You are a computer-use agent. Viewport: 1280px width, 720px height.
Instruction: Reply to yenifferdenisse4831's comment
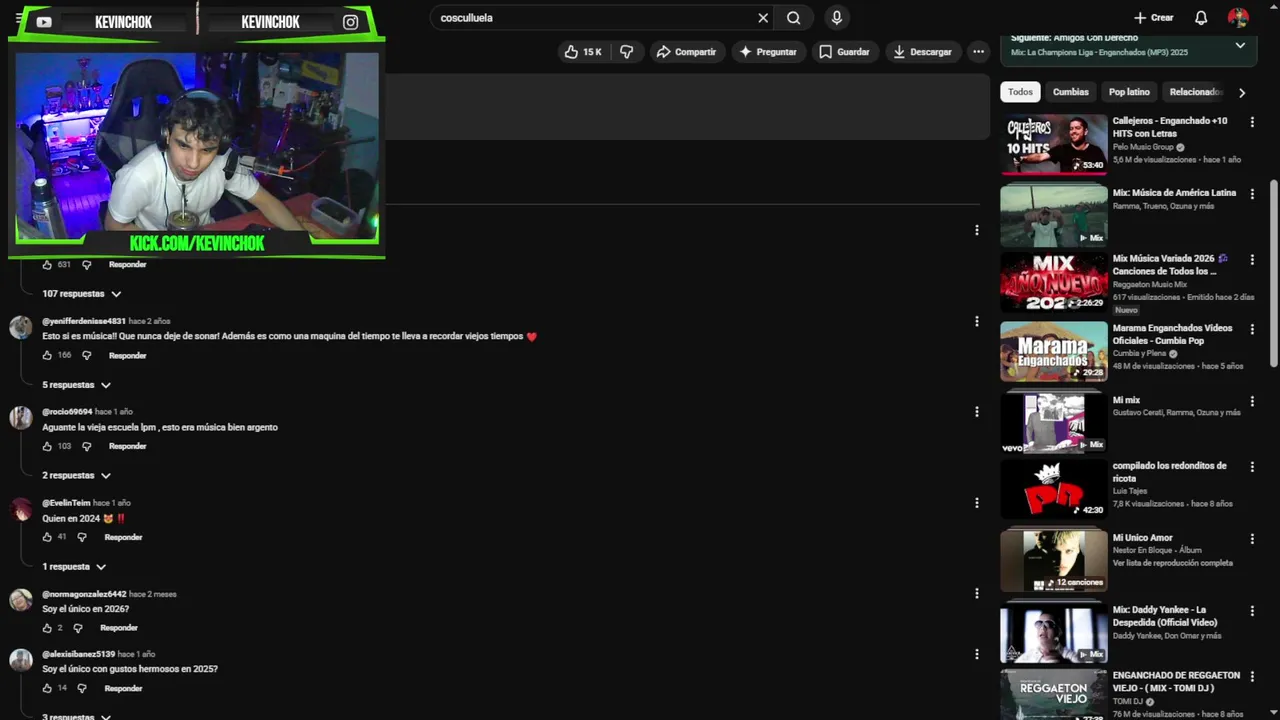[x=127, y=356]
